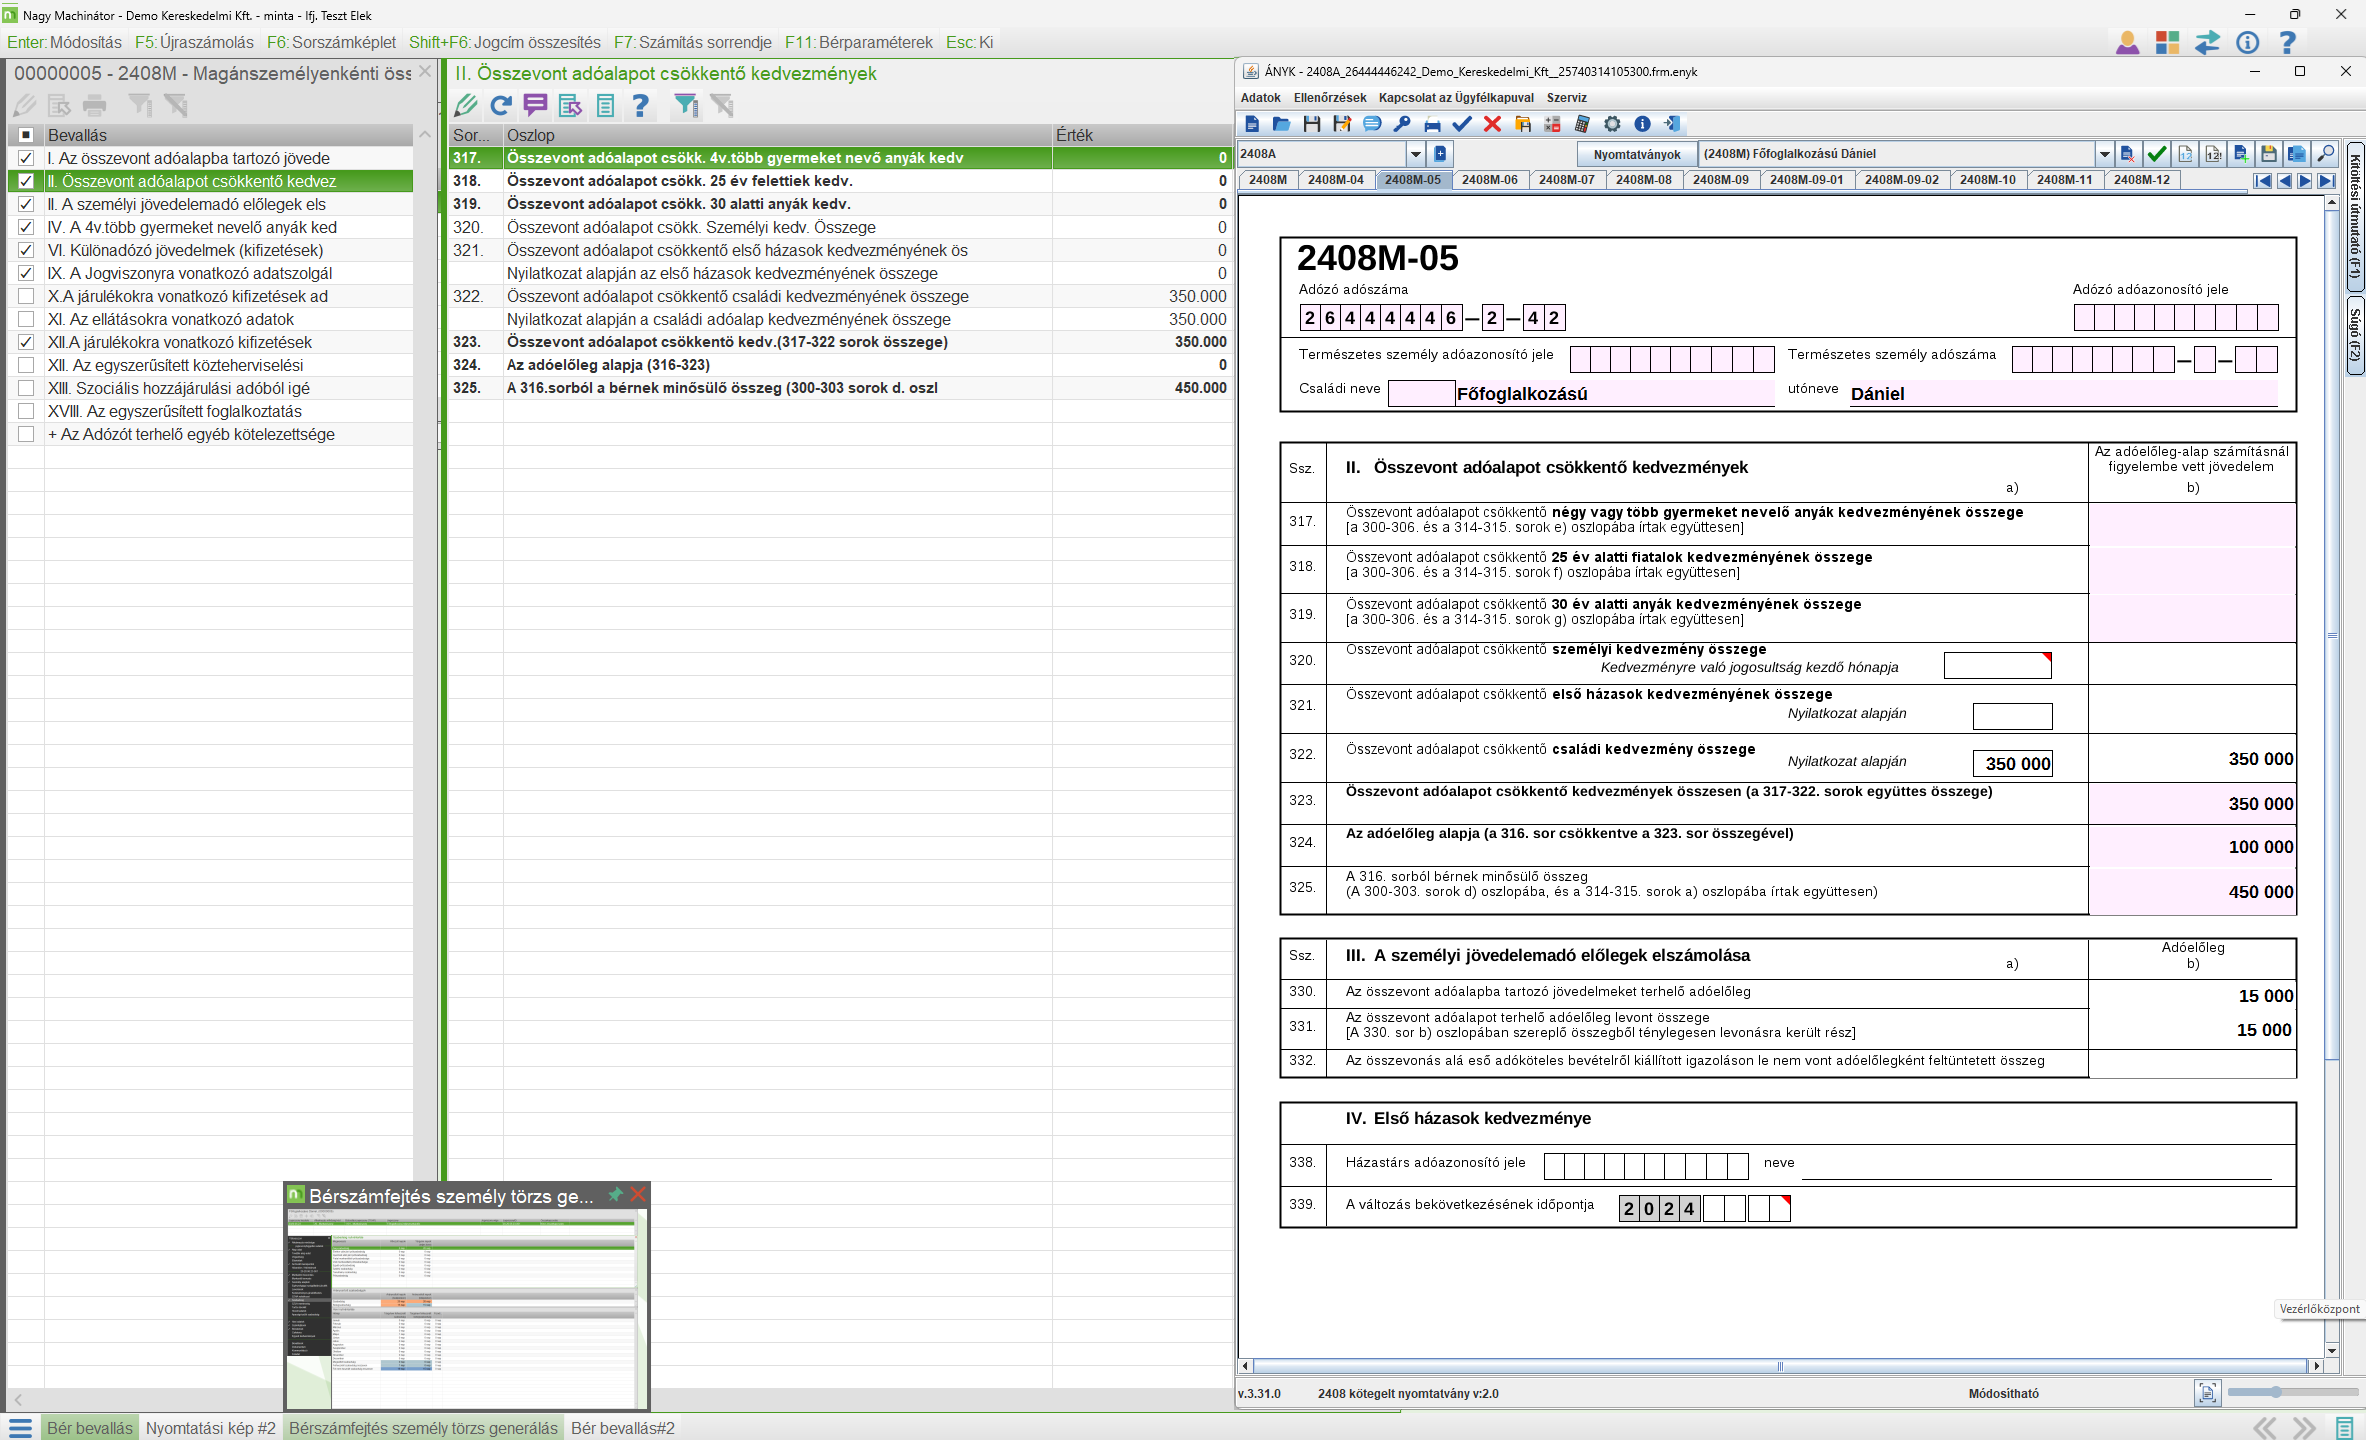Image resolution: width=2366 pixels, height=1440 pixels.
Task: Open the Bér bevallás#2 bottom tab
Action: coord(622,1428)
